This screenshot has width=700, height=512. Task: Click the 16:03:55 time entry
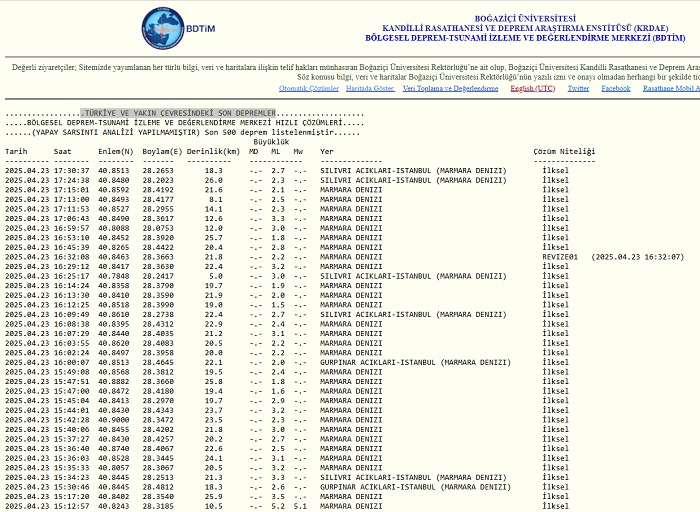[x=71, y=343]
